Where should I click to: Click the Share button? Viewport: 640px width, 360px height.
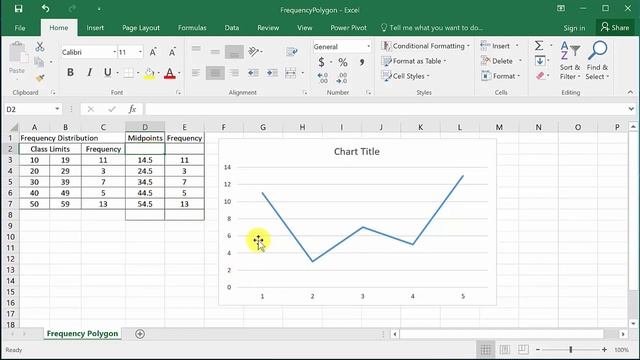click(x=615, y=28)
